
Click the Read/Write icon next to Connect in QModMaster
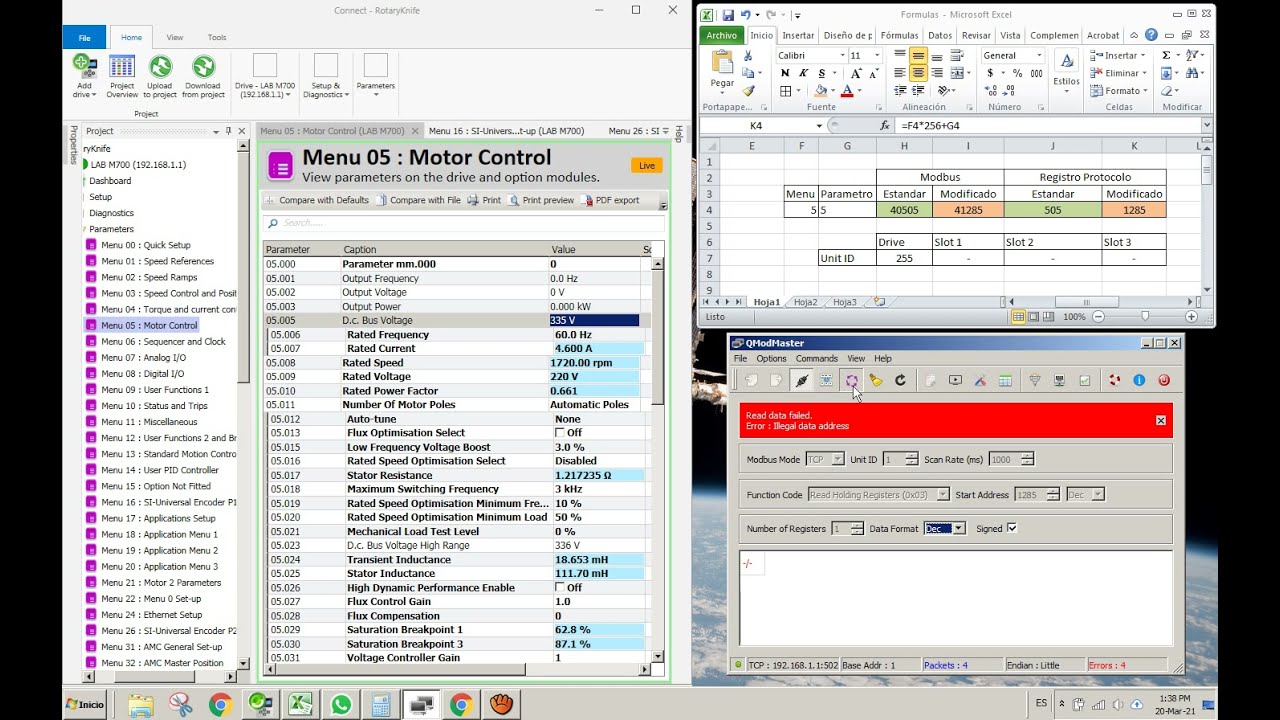(x=826, y=380)
